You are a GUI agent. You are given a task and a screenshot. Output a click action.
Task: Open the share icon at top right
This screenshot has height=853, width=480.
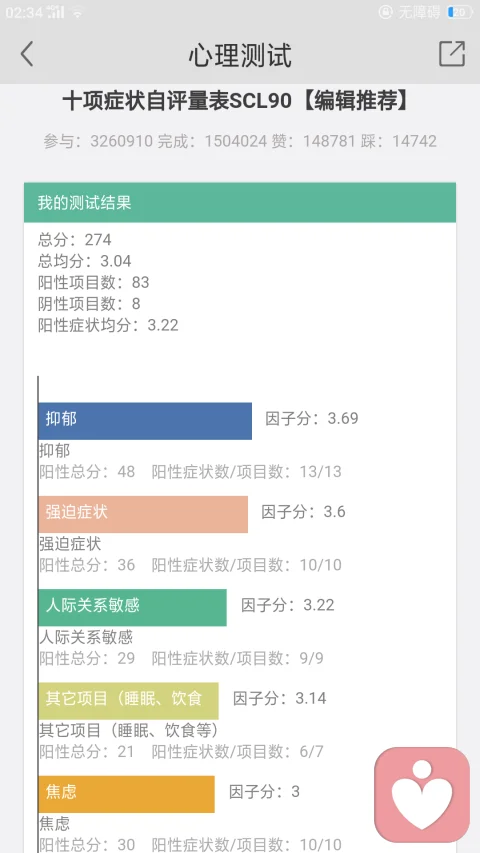point(452,54)
